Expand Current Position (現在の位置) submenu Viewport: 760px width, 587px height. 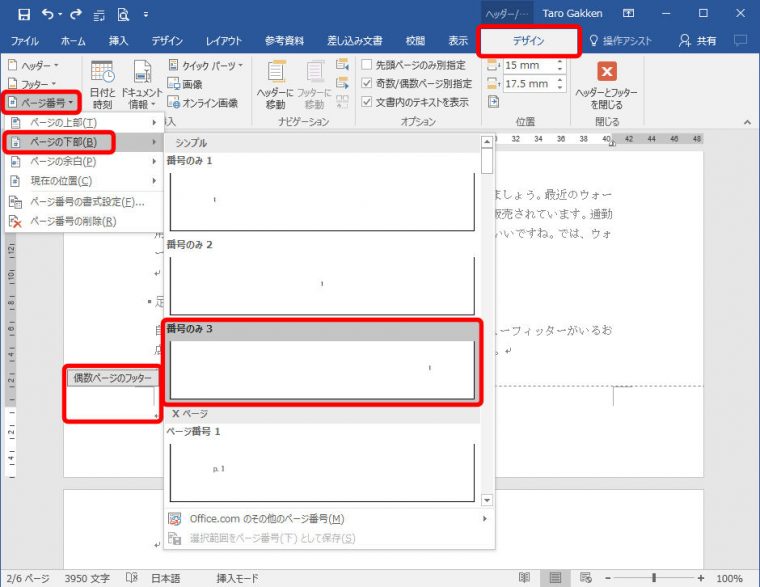pos(83,181)
